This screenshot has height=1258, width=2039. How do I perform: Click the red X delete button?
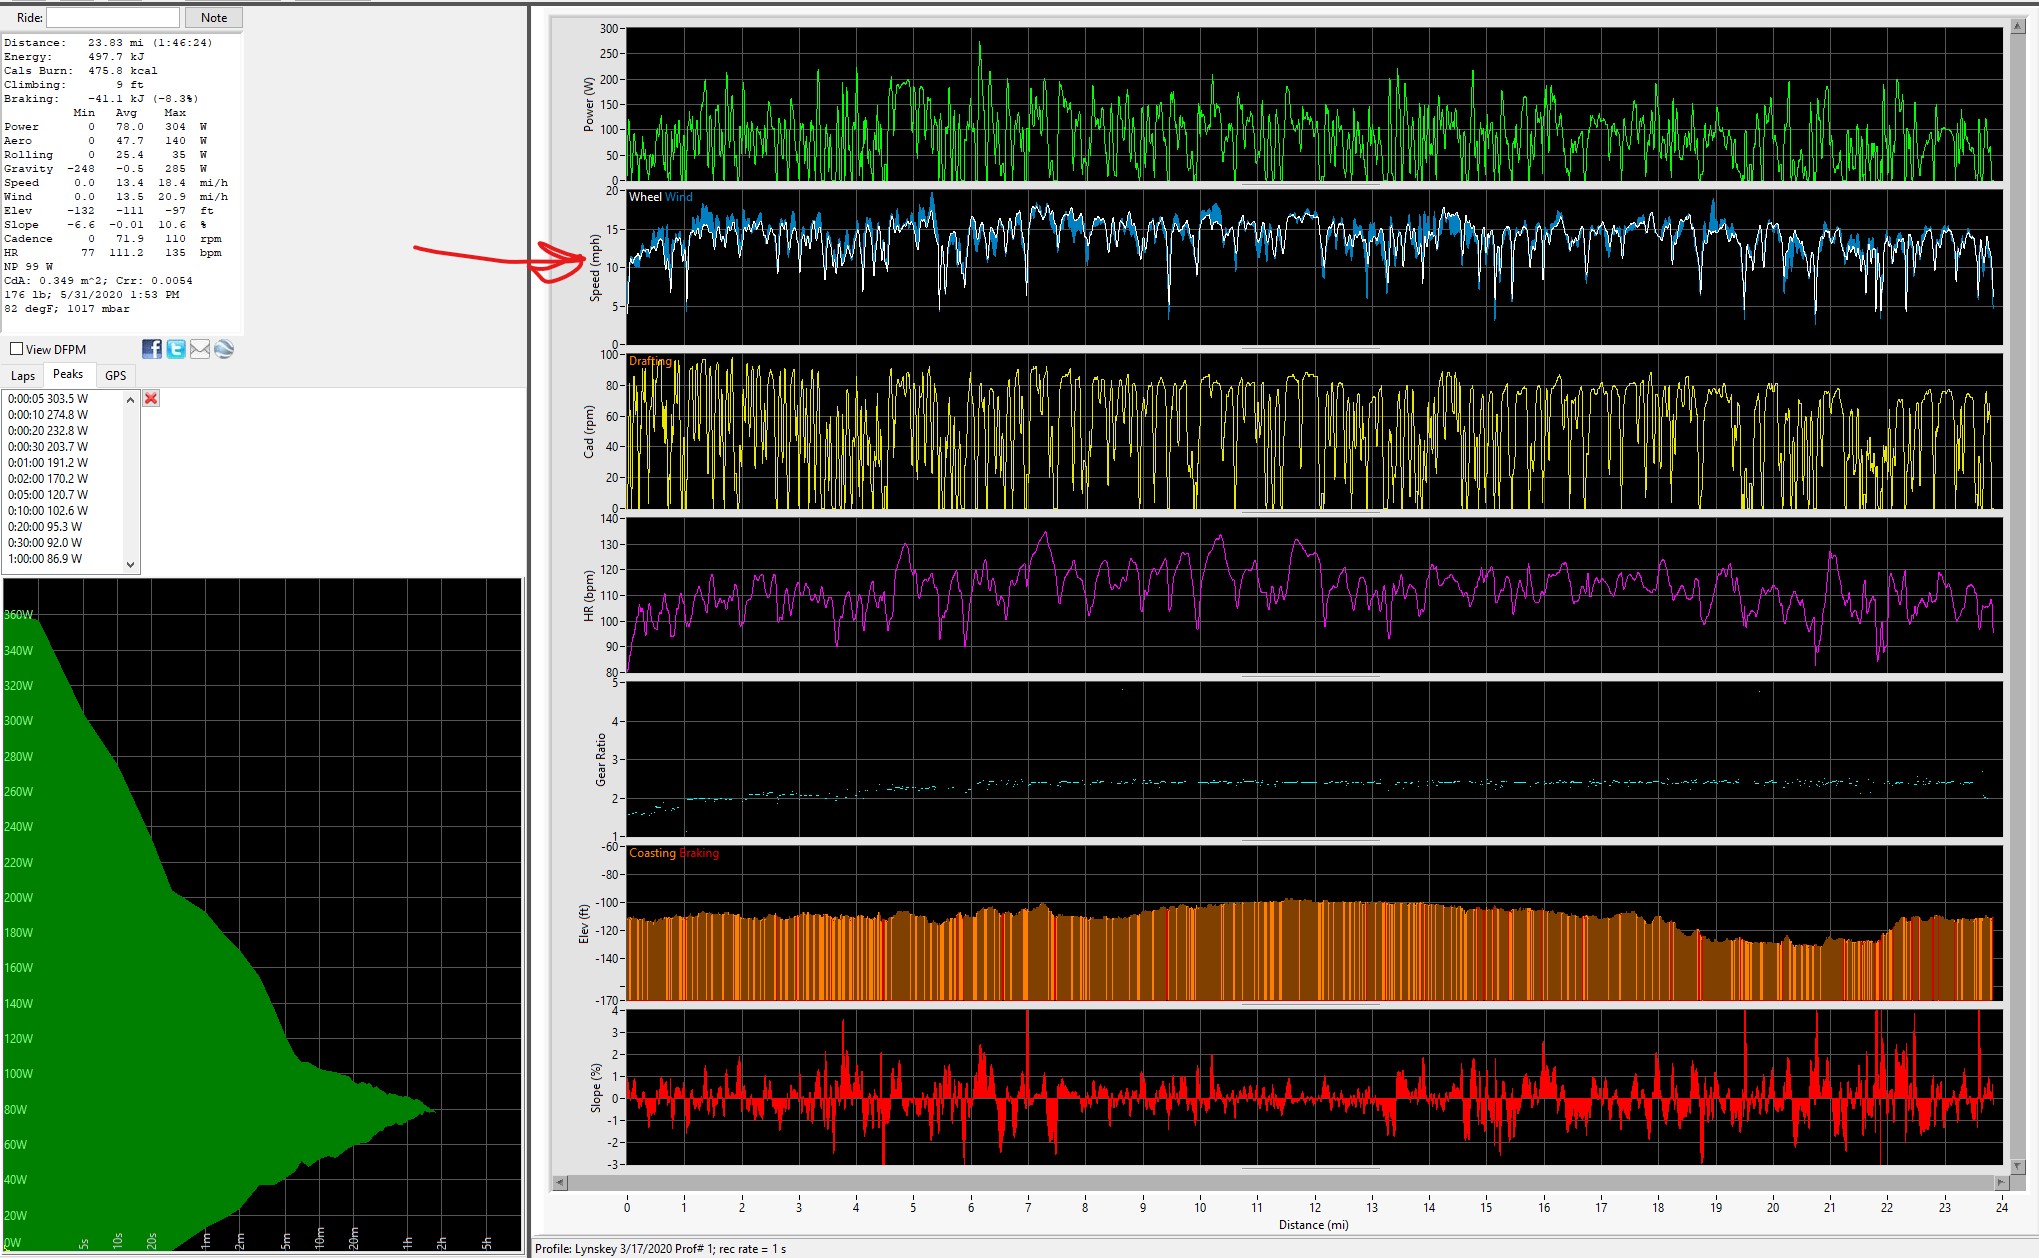point(151,398)
